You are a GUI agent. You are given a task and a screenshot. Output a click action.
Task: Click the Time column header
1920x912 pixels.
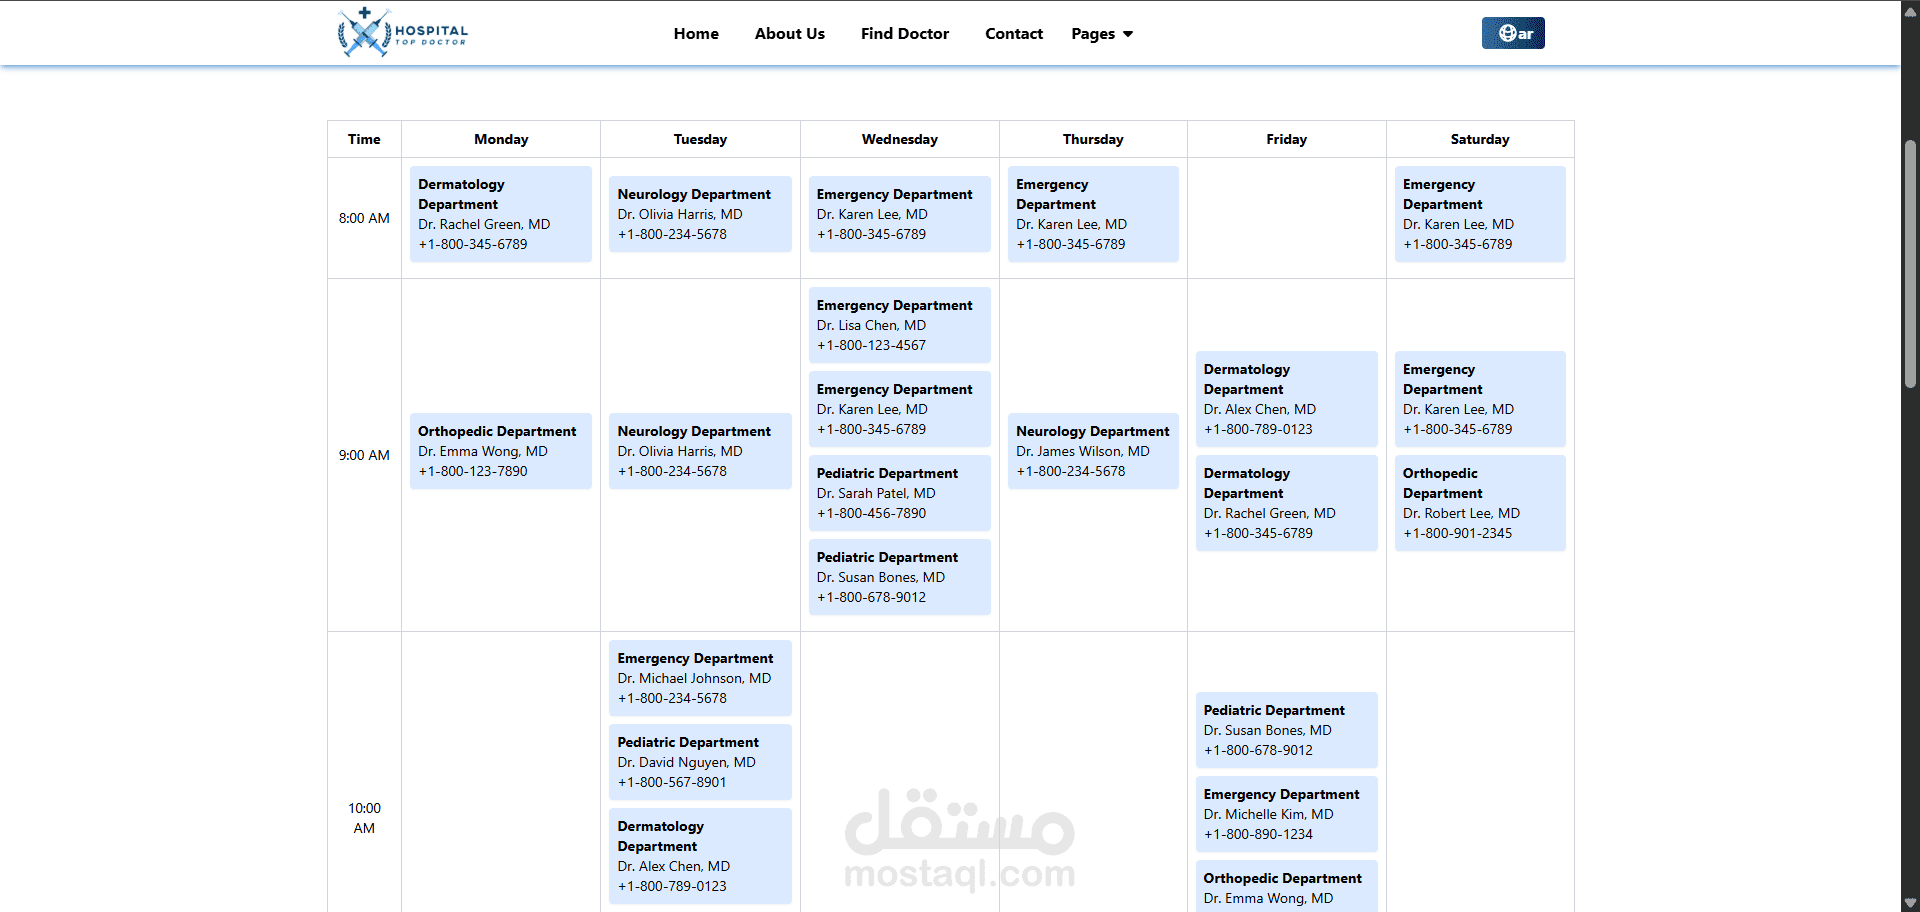tap(364, 139)
